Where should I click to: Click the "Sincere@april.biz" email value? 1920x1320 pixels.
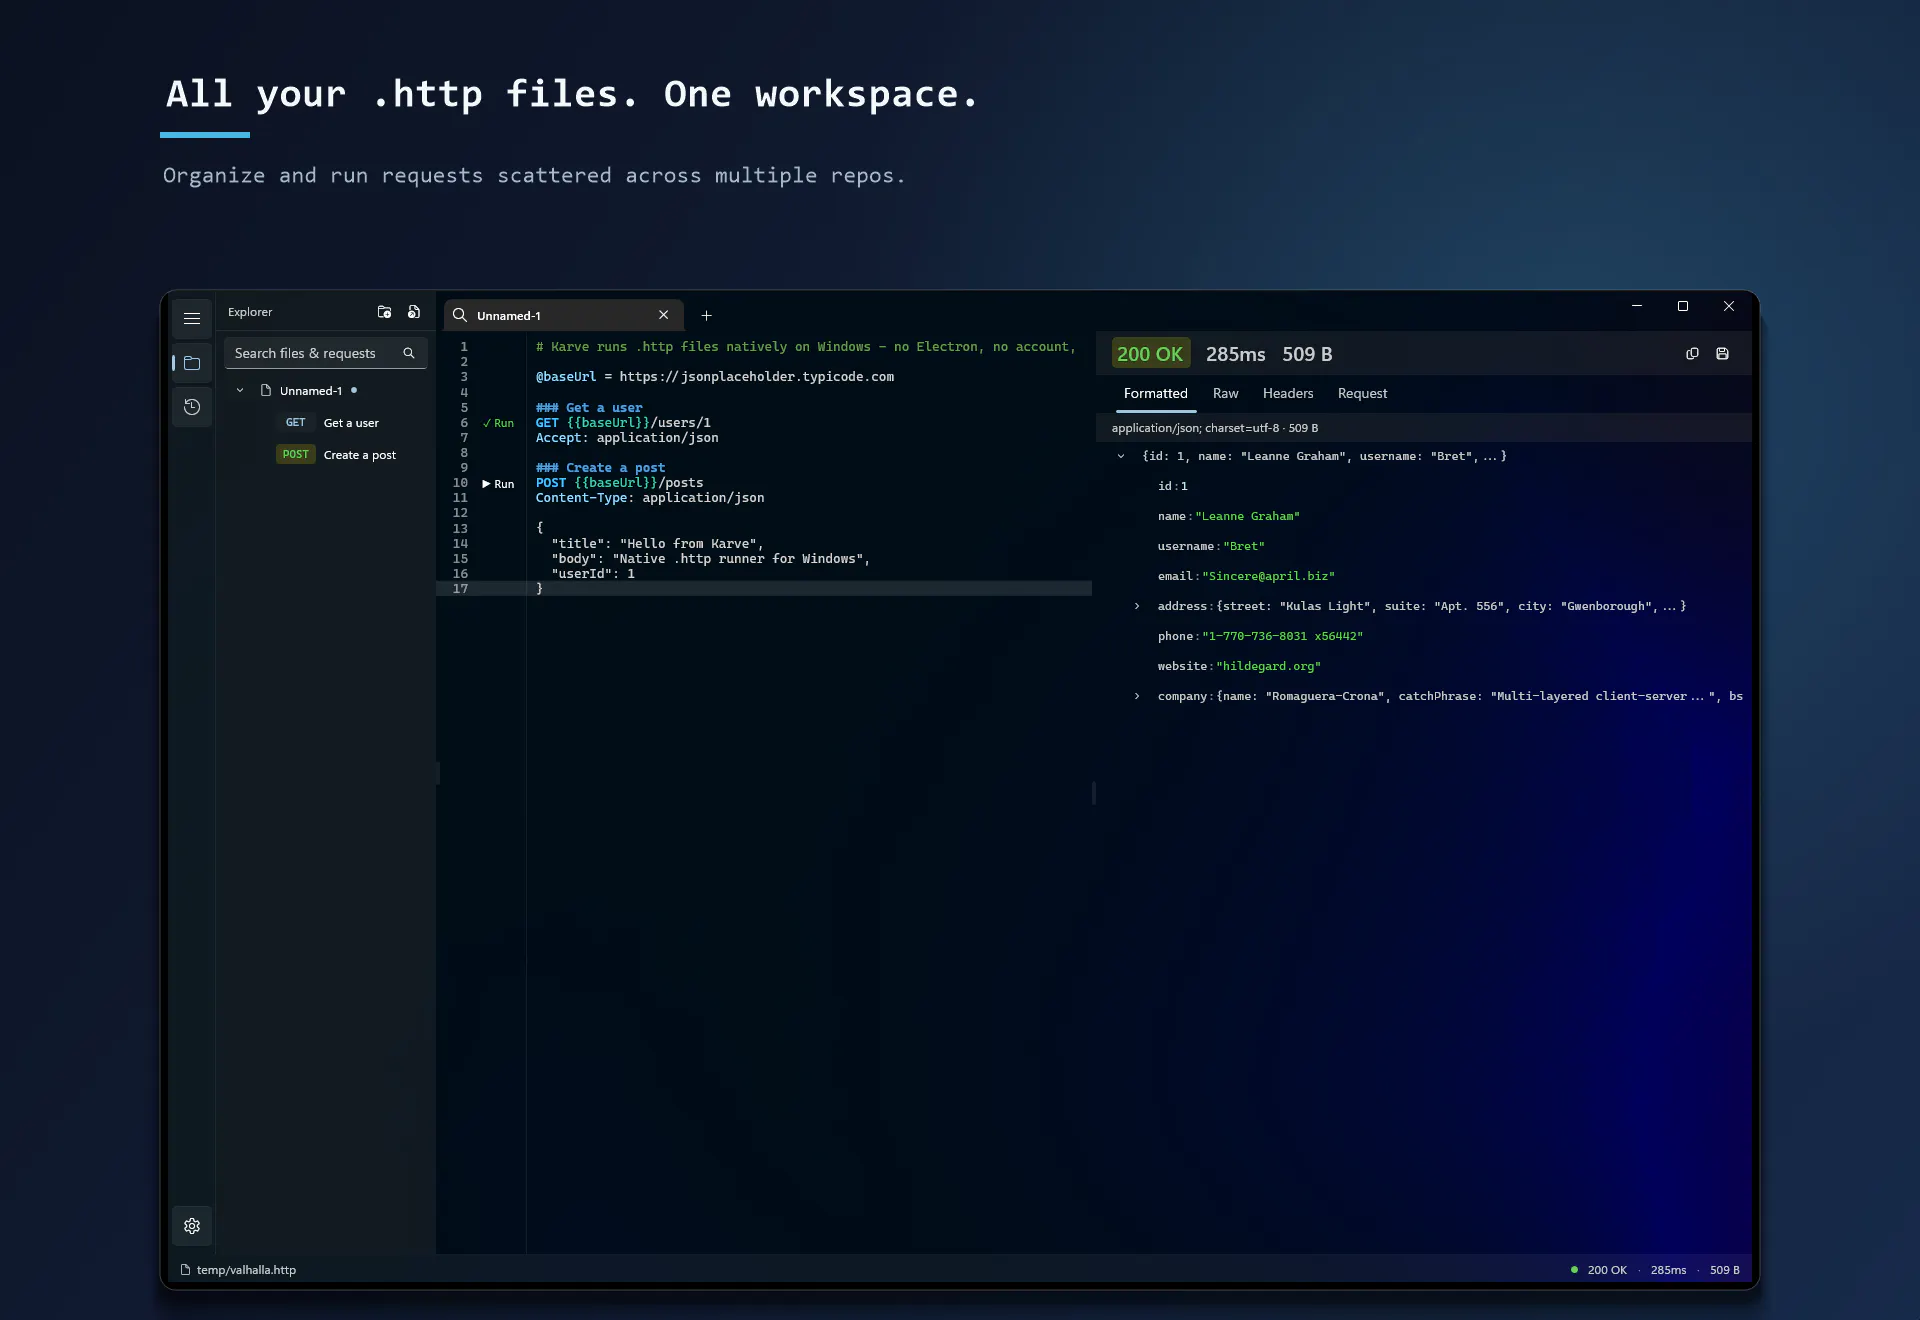tap(1268, 576)
